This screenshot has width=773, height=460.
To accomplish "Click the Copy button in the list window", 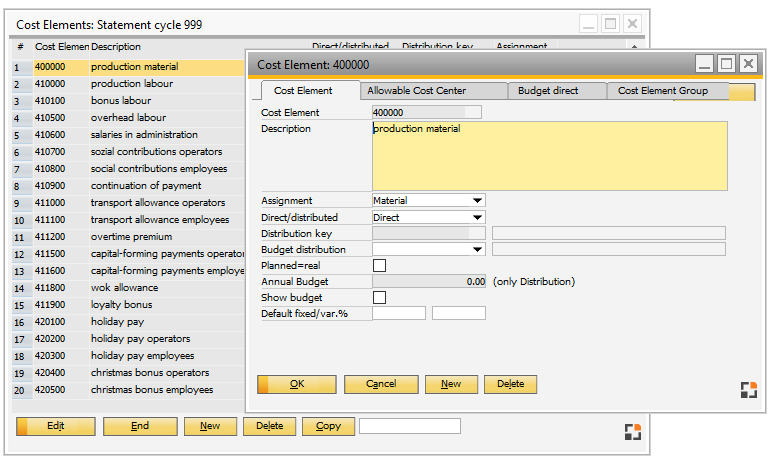I will click(328, 426).
